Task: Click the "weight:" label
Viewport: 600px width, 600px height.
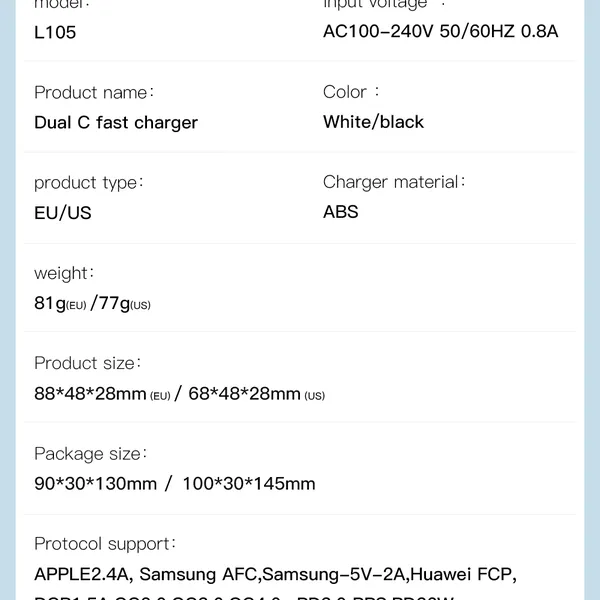Action: pyautogui.click(x=64, y=273)
